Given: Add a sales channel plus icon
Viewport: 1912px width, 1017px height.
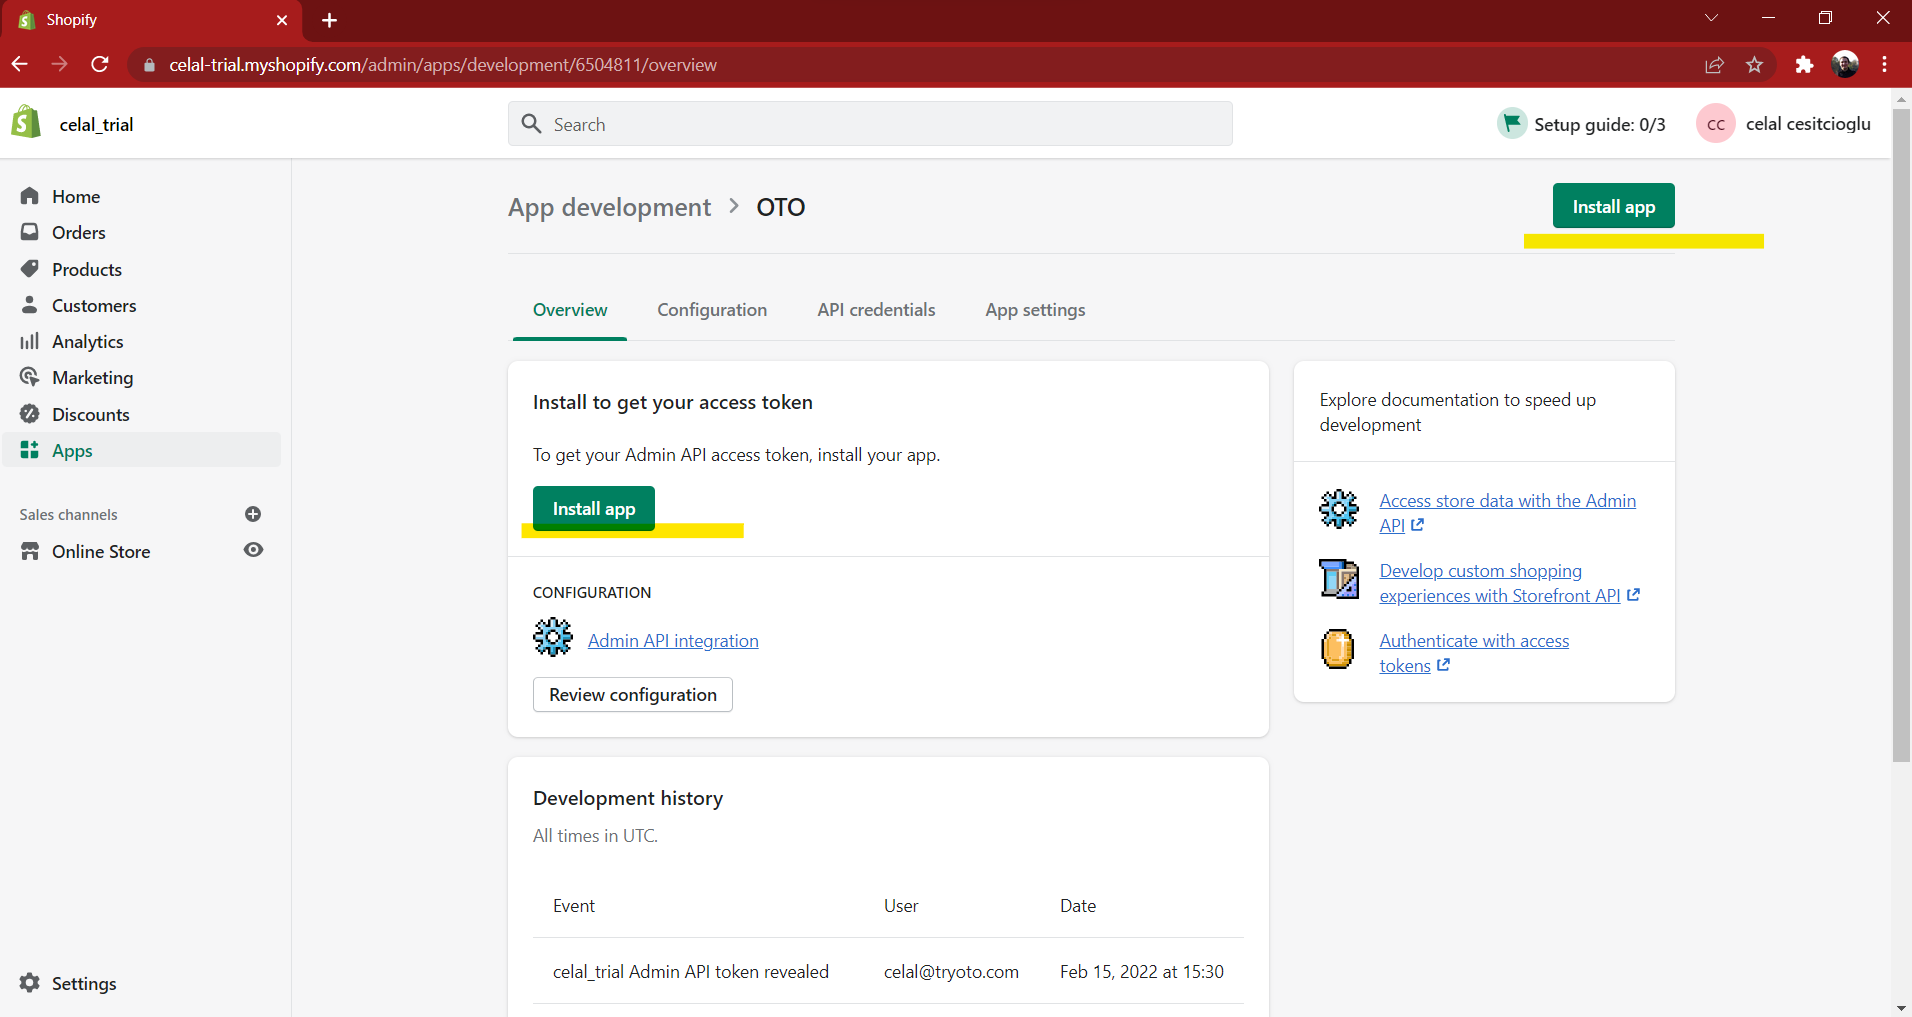Looking at the screenshot, I should 253,514.
